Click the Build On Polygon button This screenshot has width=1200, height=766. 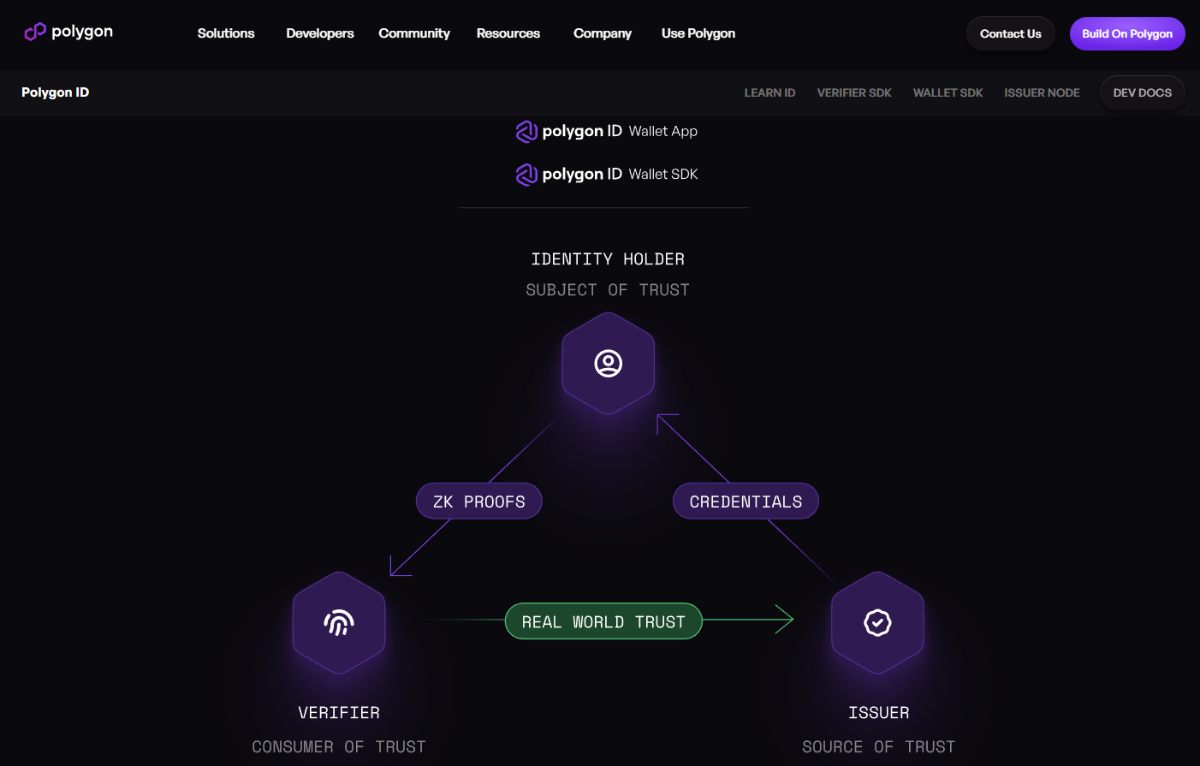pyautogui.click(x=1127, y=33)
